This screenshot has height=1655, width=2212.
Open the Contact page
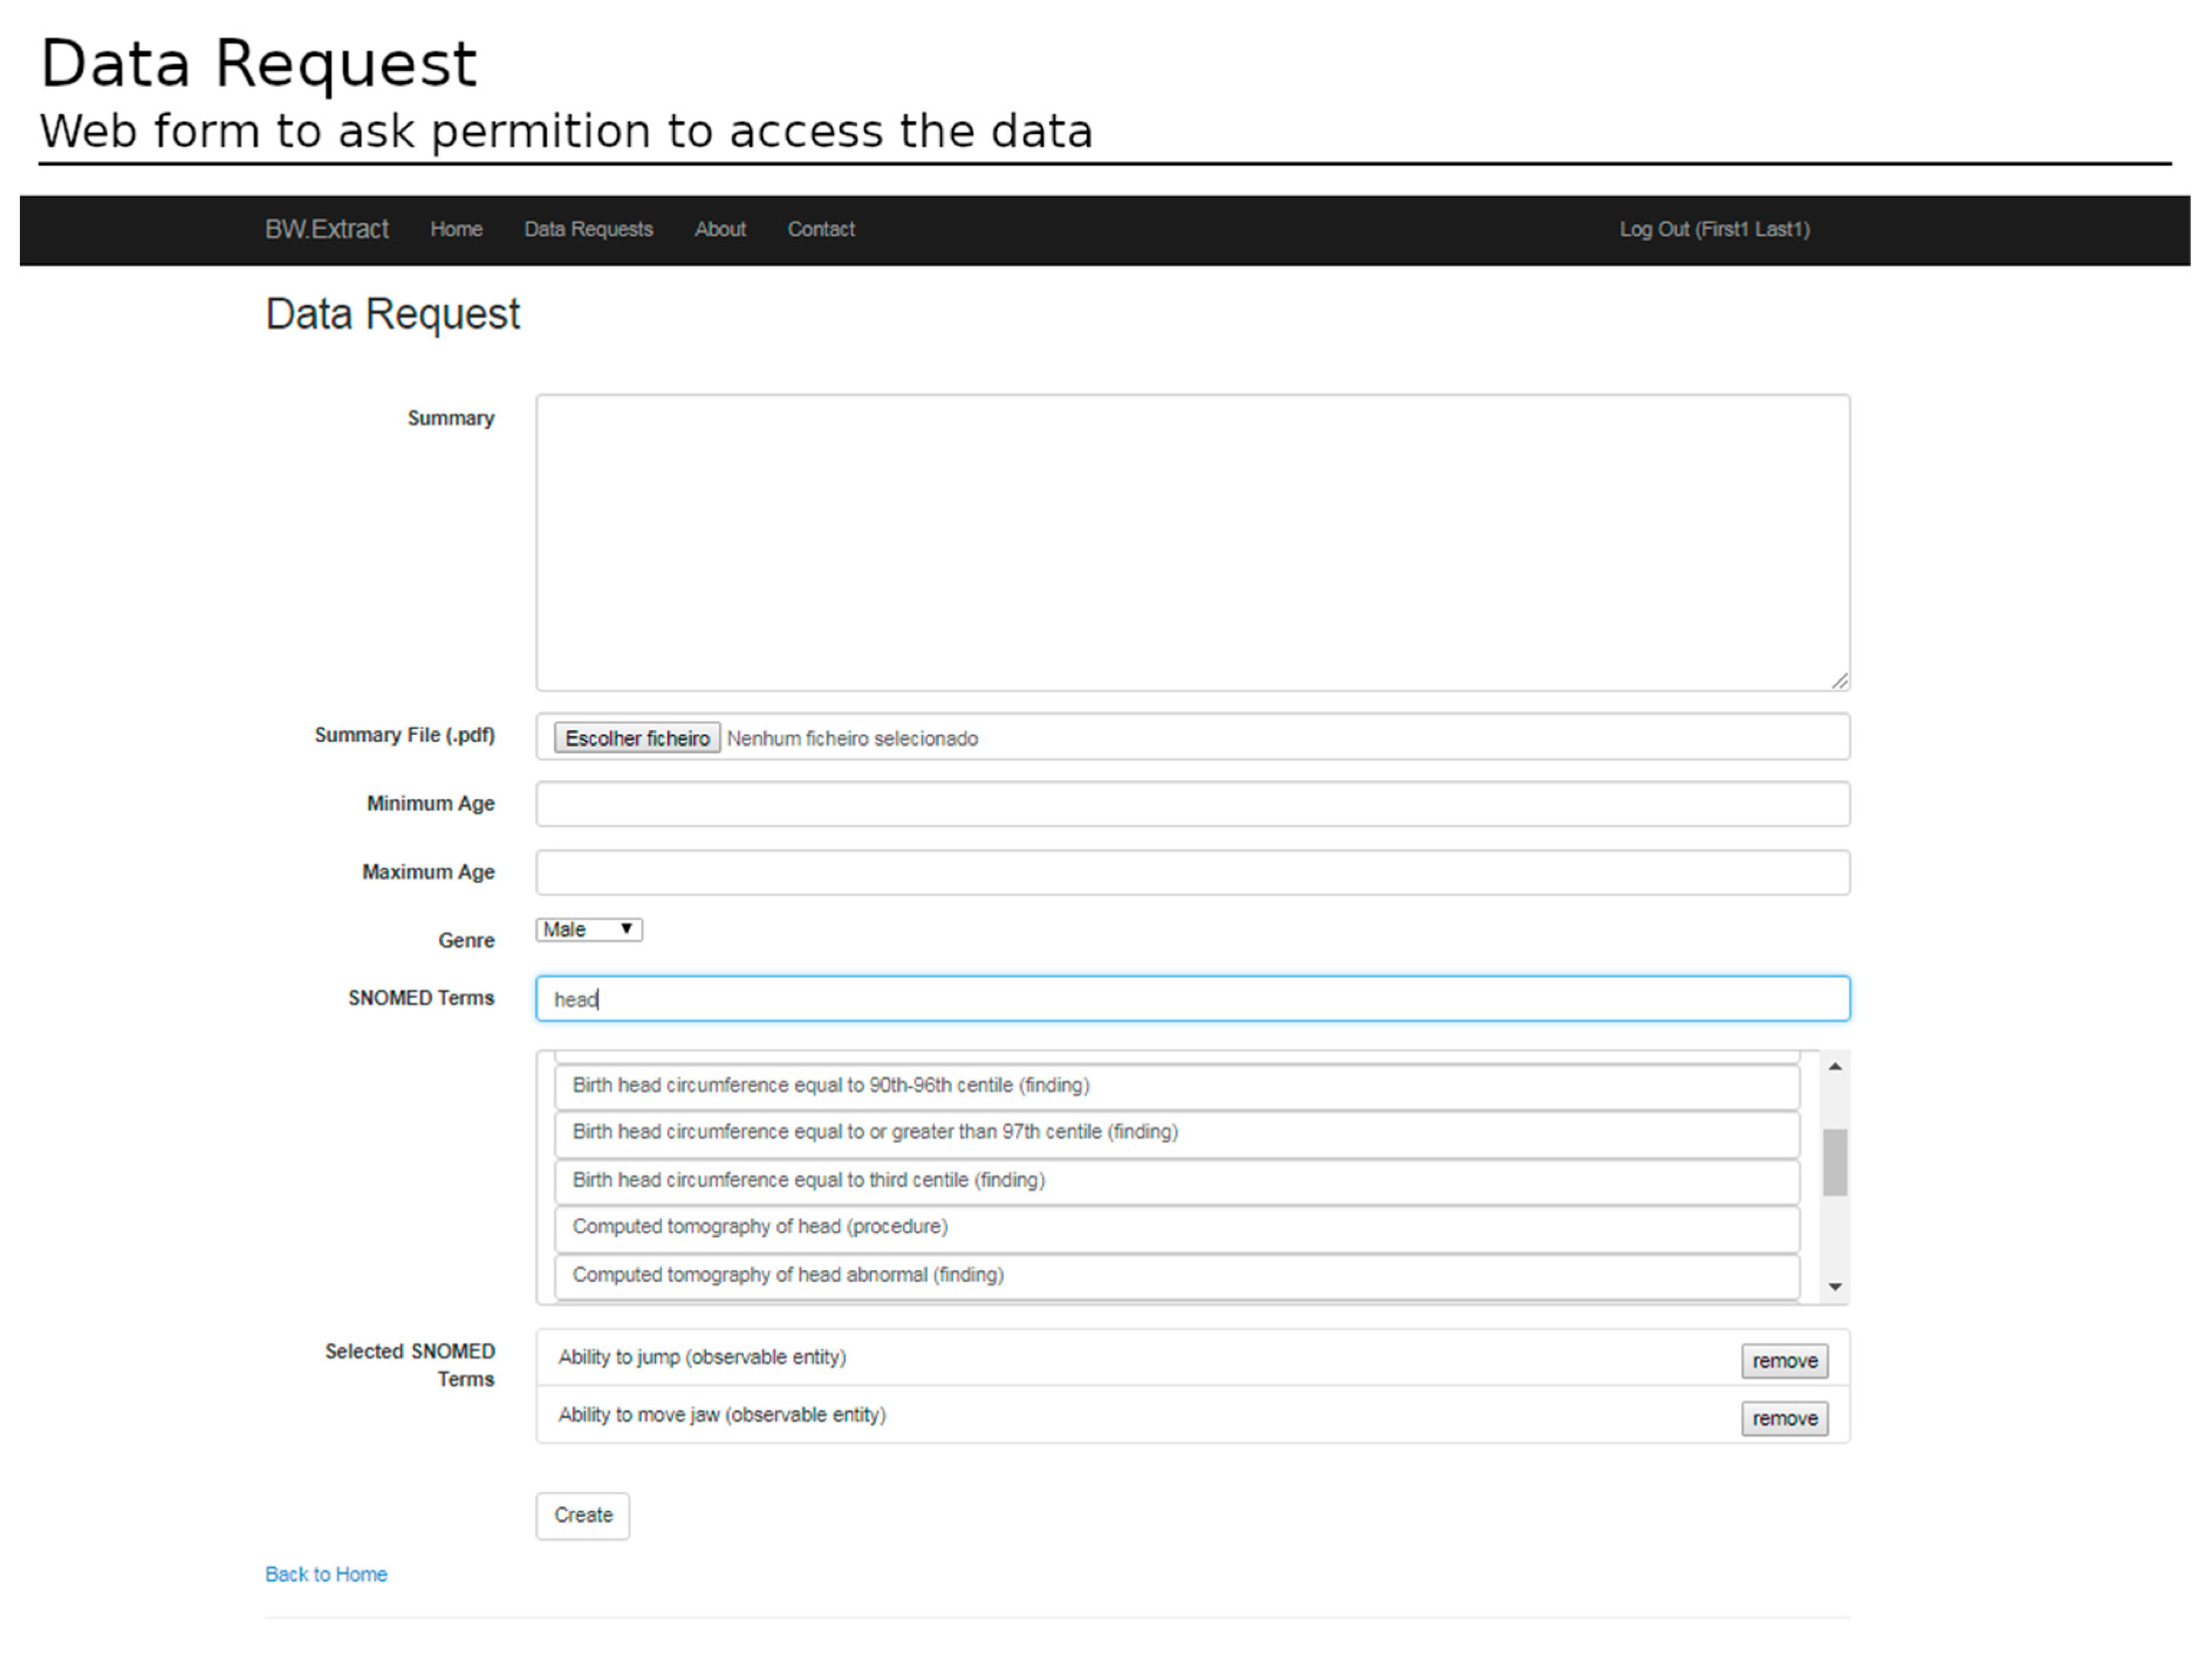tap(820, 229)
